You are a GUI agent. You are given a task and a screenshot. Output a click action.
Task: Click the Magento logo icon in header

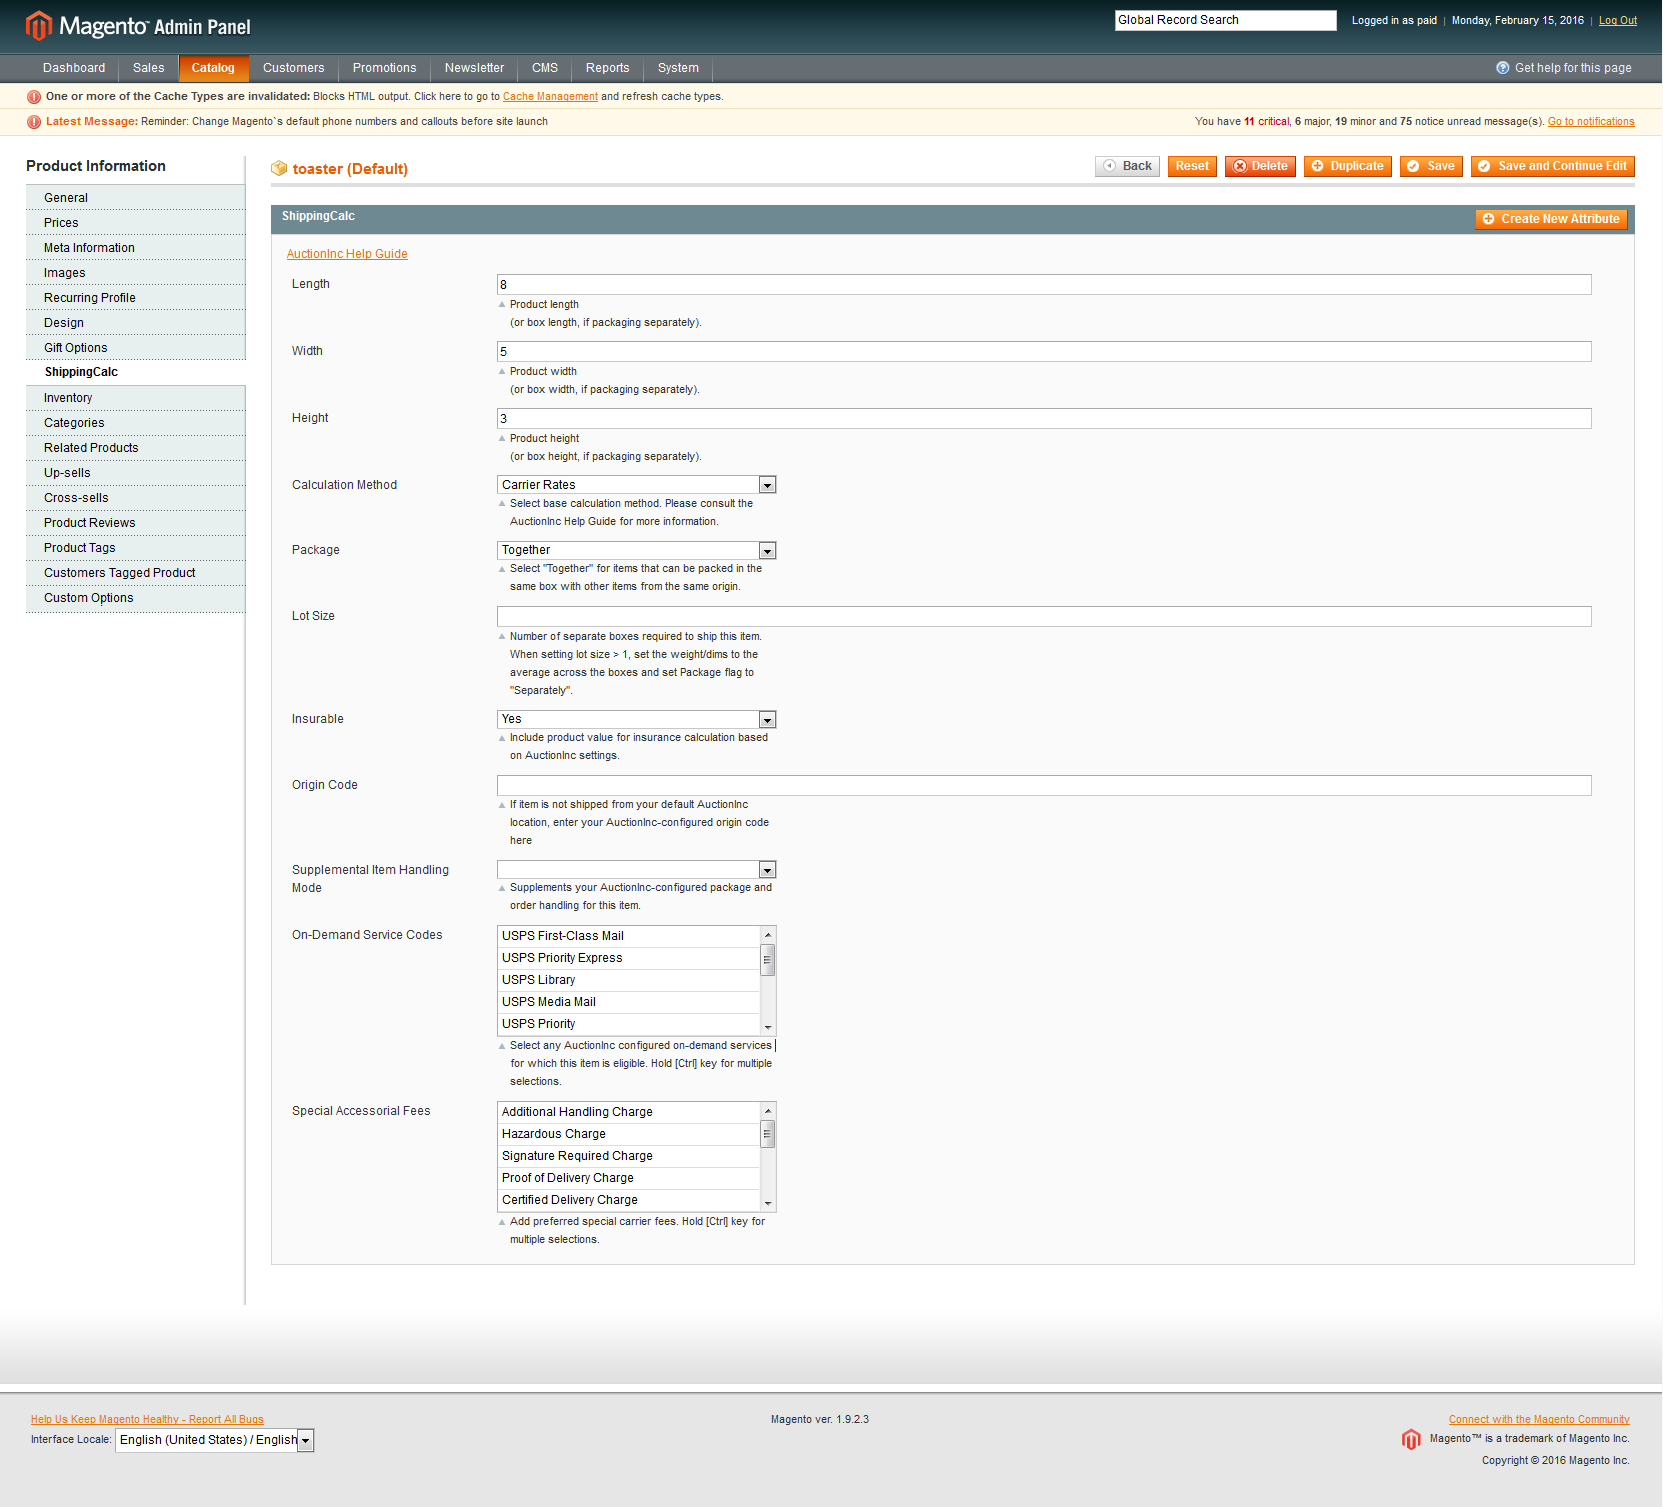38,26
